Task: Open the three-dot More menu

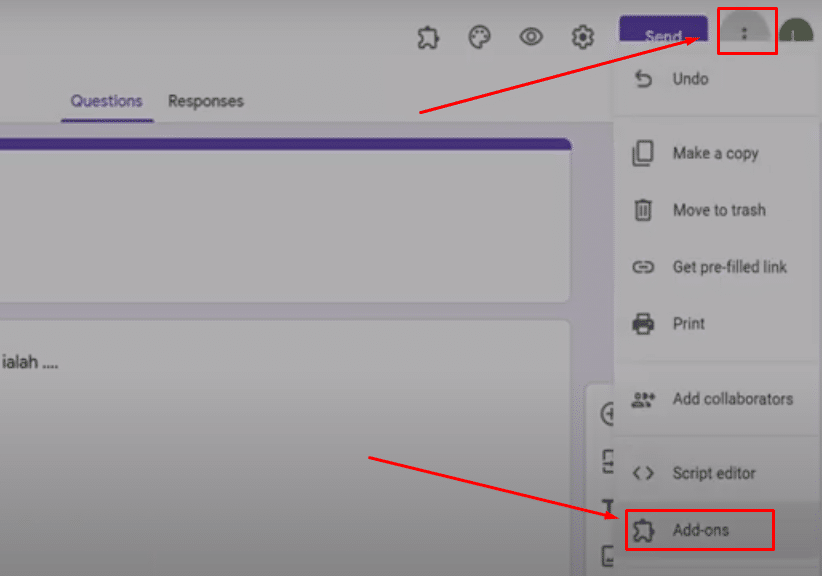Action: (x=744, y=34)
